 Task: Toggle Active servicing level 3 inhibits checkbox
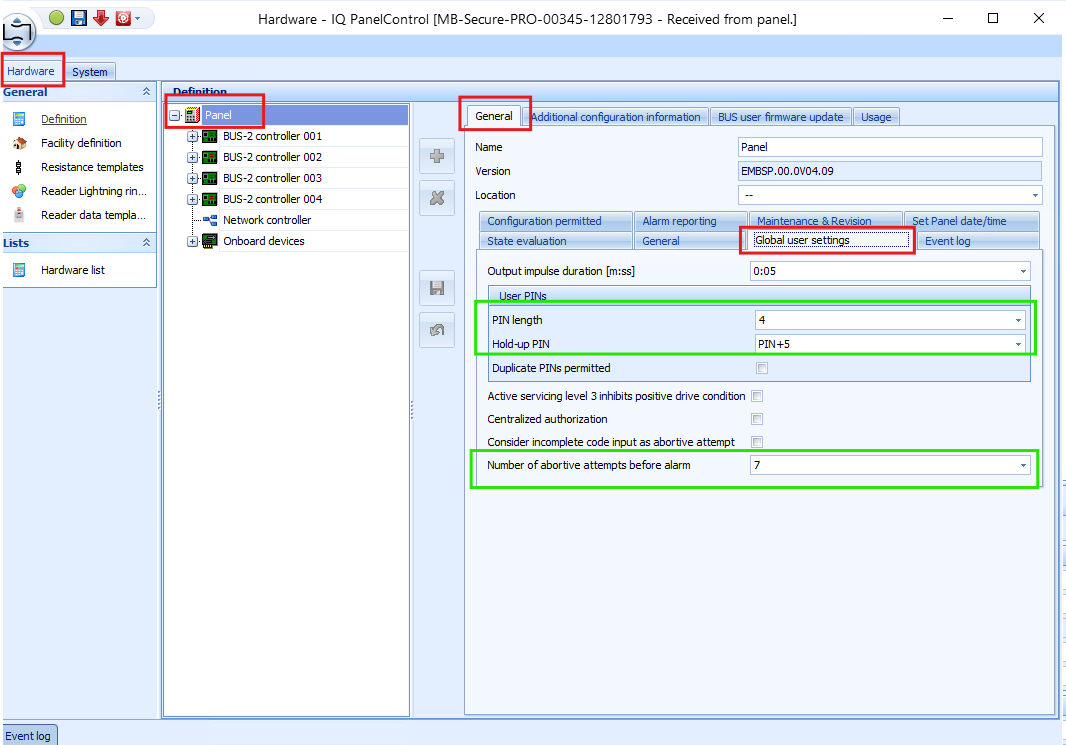pyautogui.click(x=757, y=396)
